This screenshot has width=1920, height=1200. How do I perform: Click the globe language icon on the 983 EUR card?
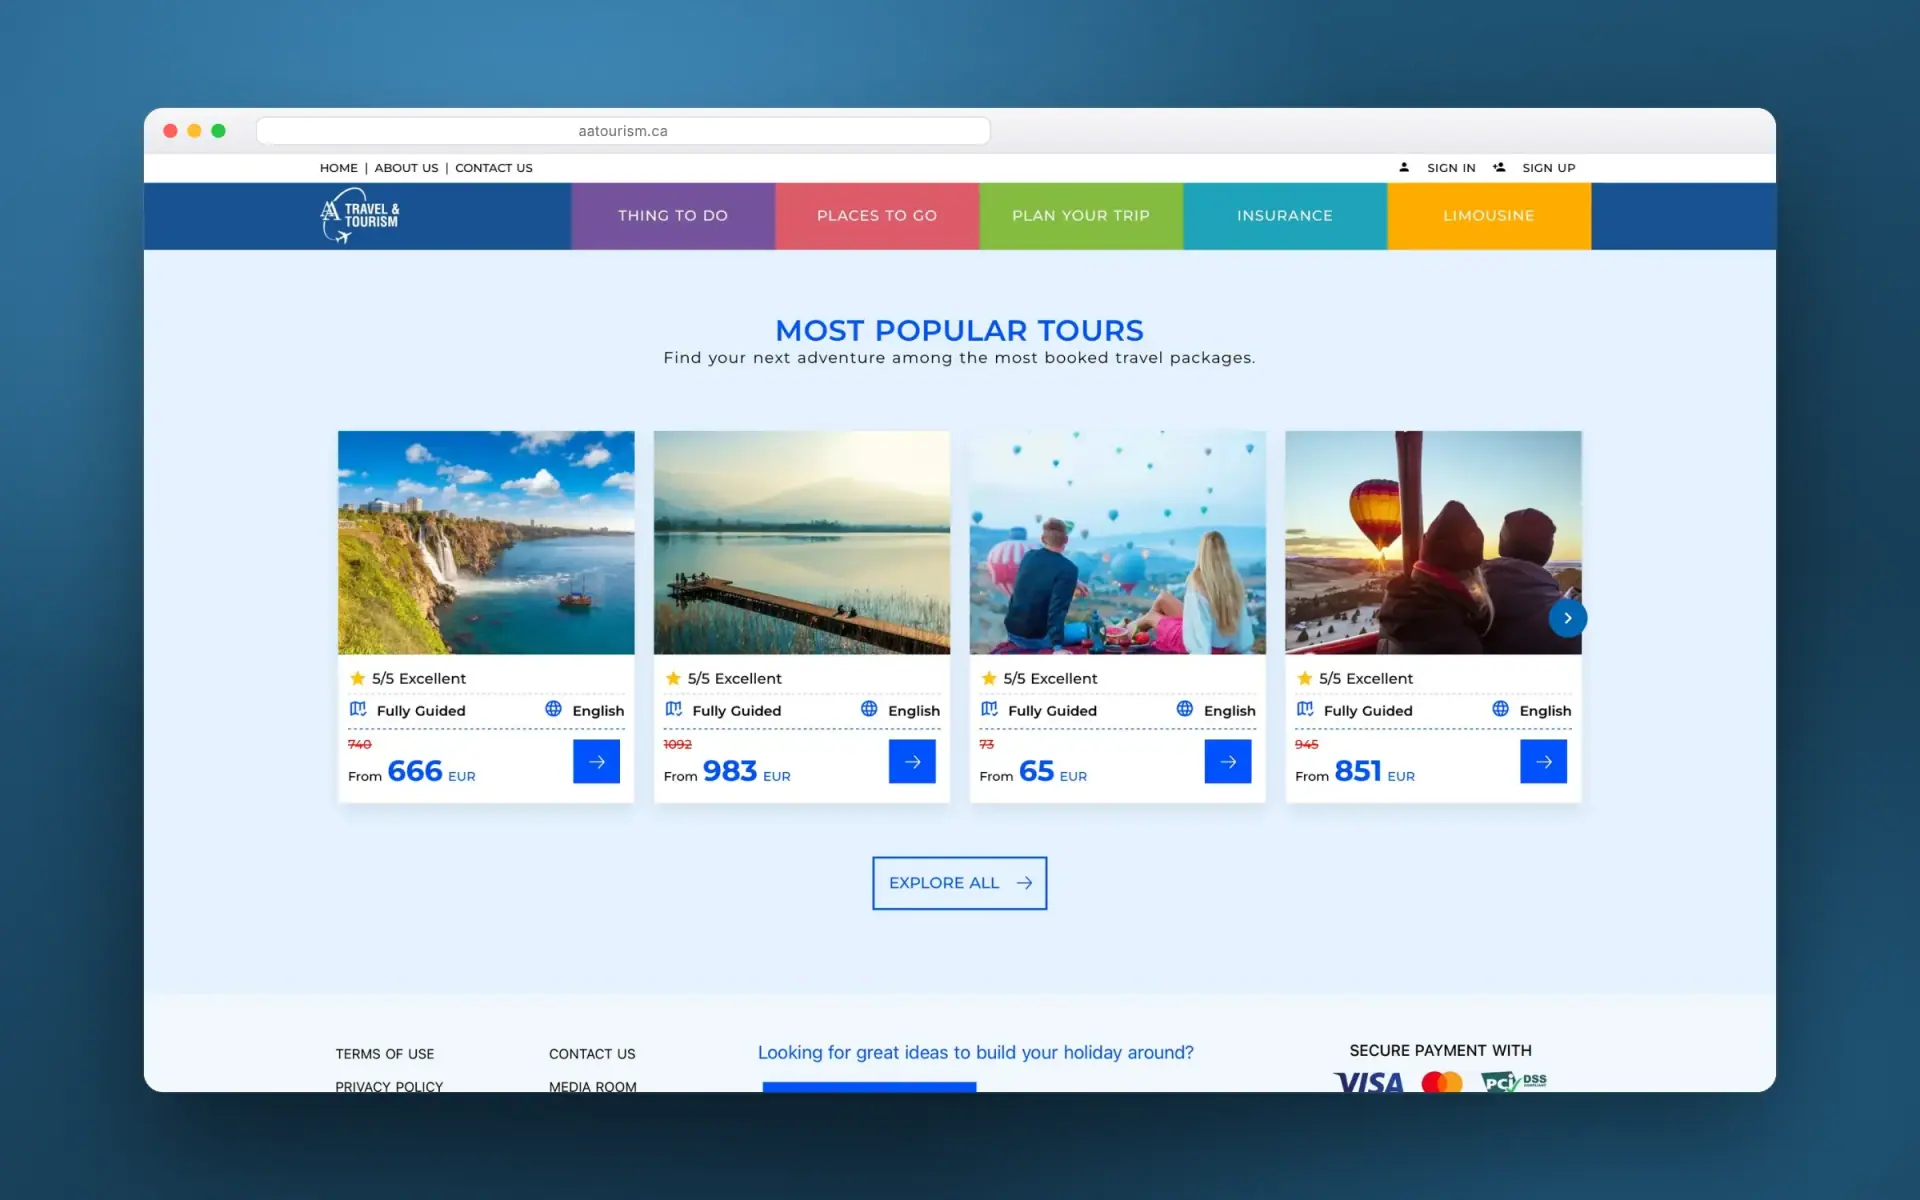pos(869,709)
